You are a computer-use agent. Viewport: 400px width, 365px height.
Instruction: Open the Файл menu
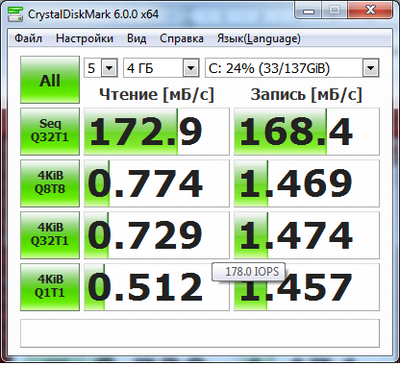coord(28,38)
